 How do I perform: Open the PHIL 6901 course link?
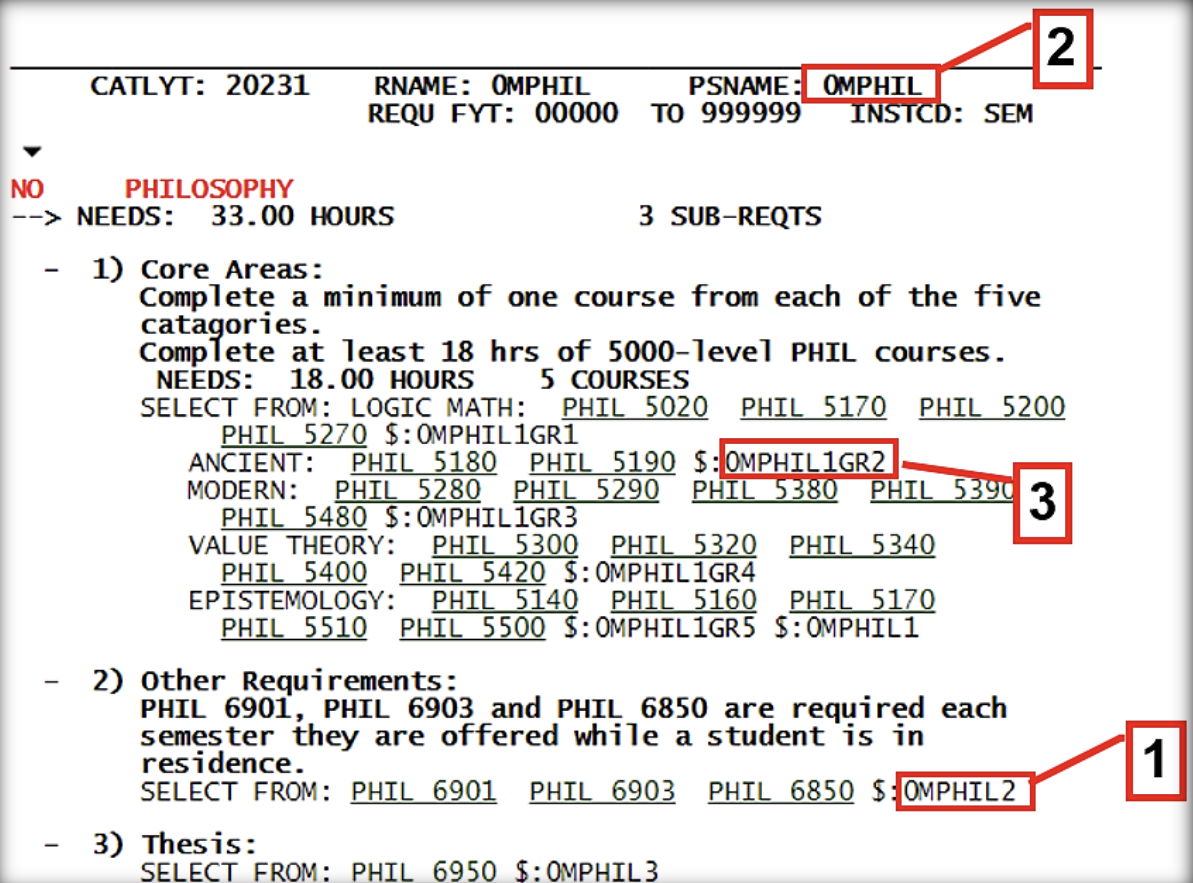[x=423, y=792]
